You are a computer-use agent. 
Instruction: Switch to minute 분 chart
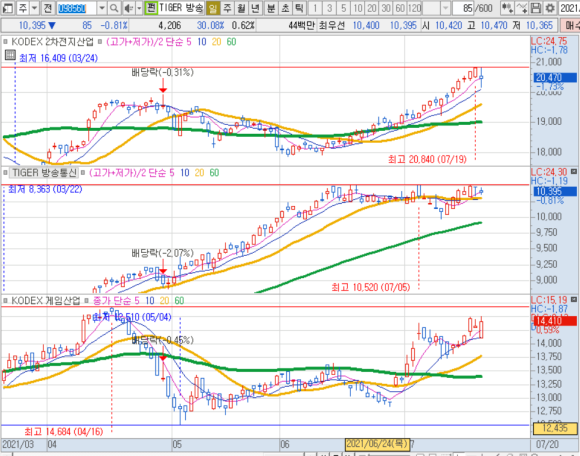pos(271,8)
